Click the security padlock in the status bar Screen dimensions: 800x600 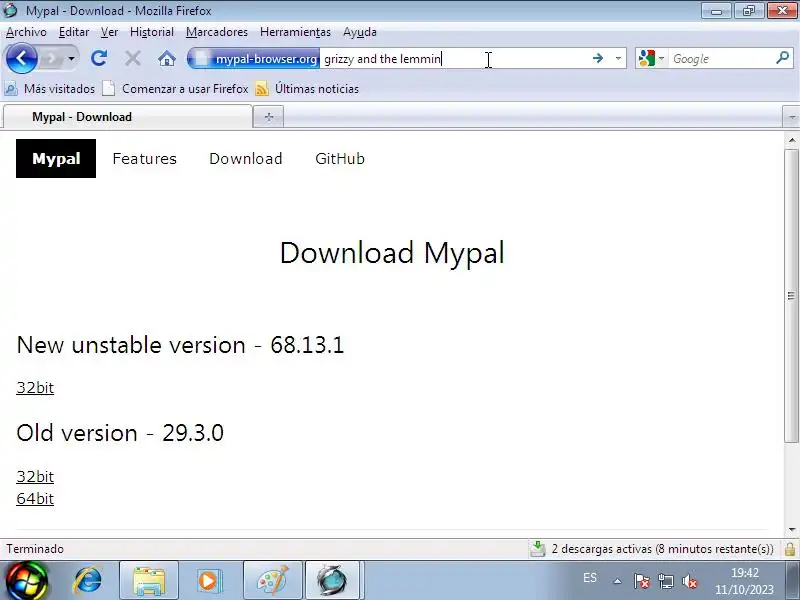click(790, 549)
